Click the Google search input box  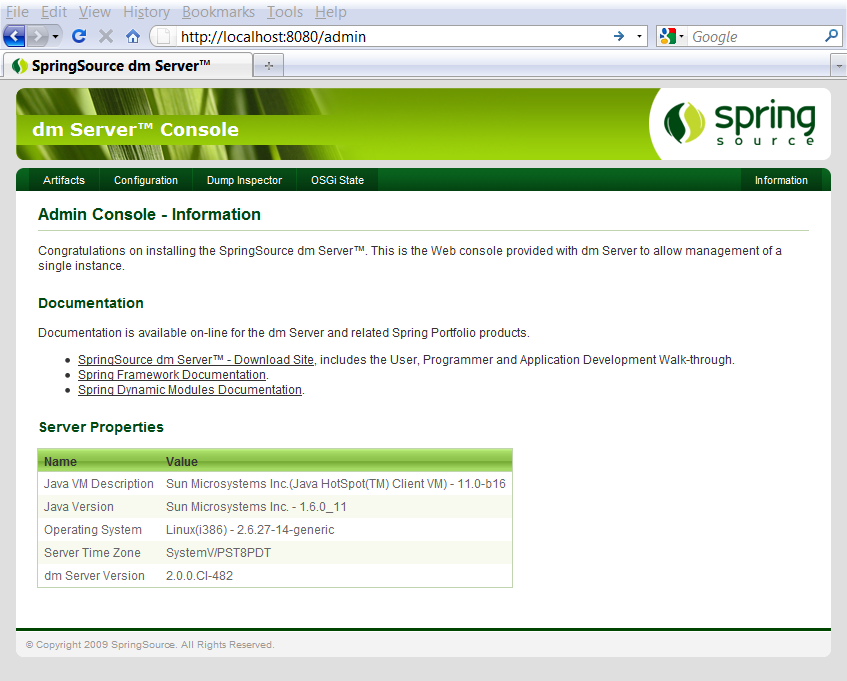tap(756, 37)
